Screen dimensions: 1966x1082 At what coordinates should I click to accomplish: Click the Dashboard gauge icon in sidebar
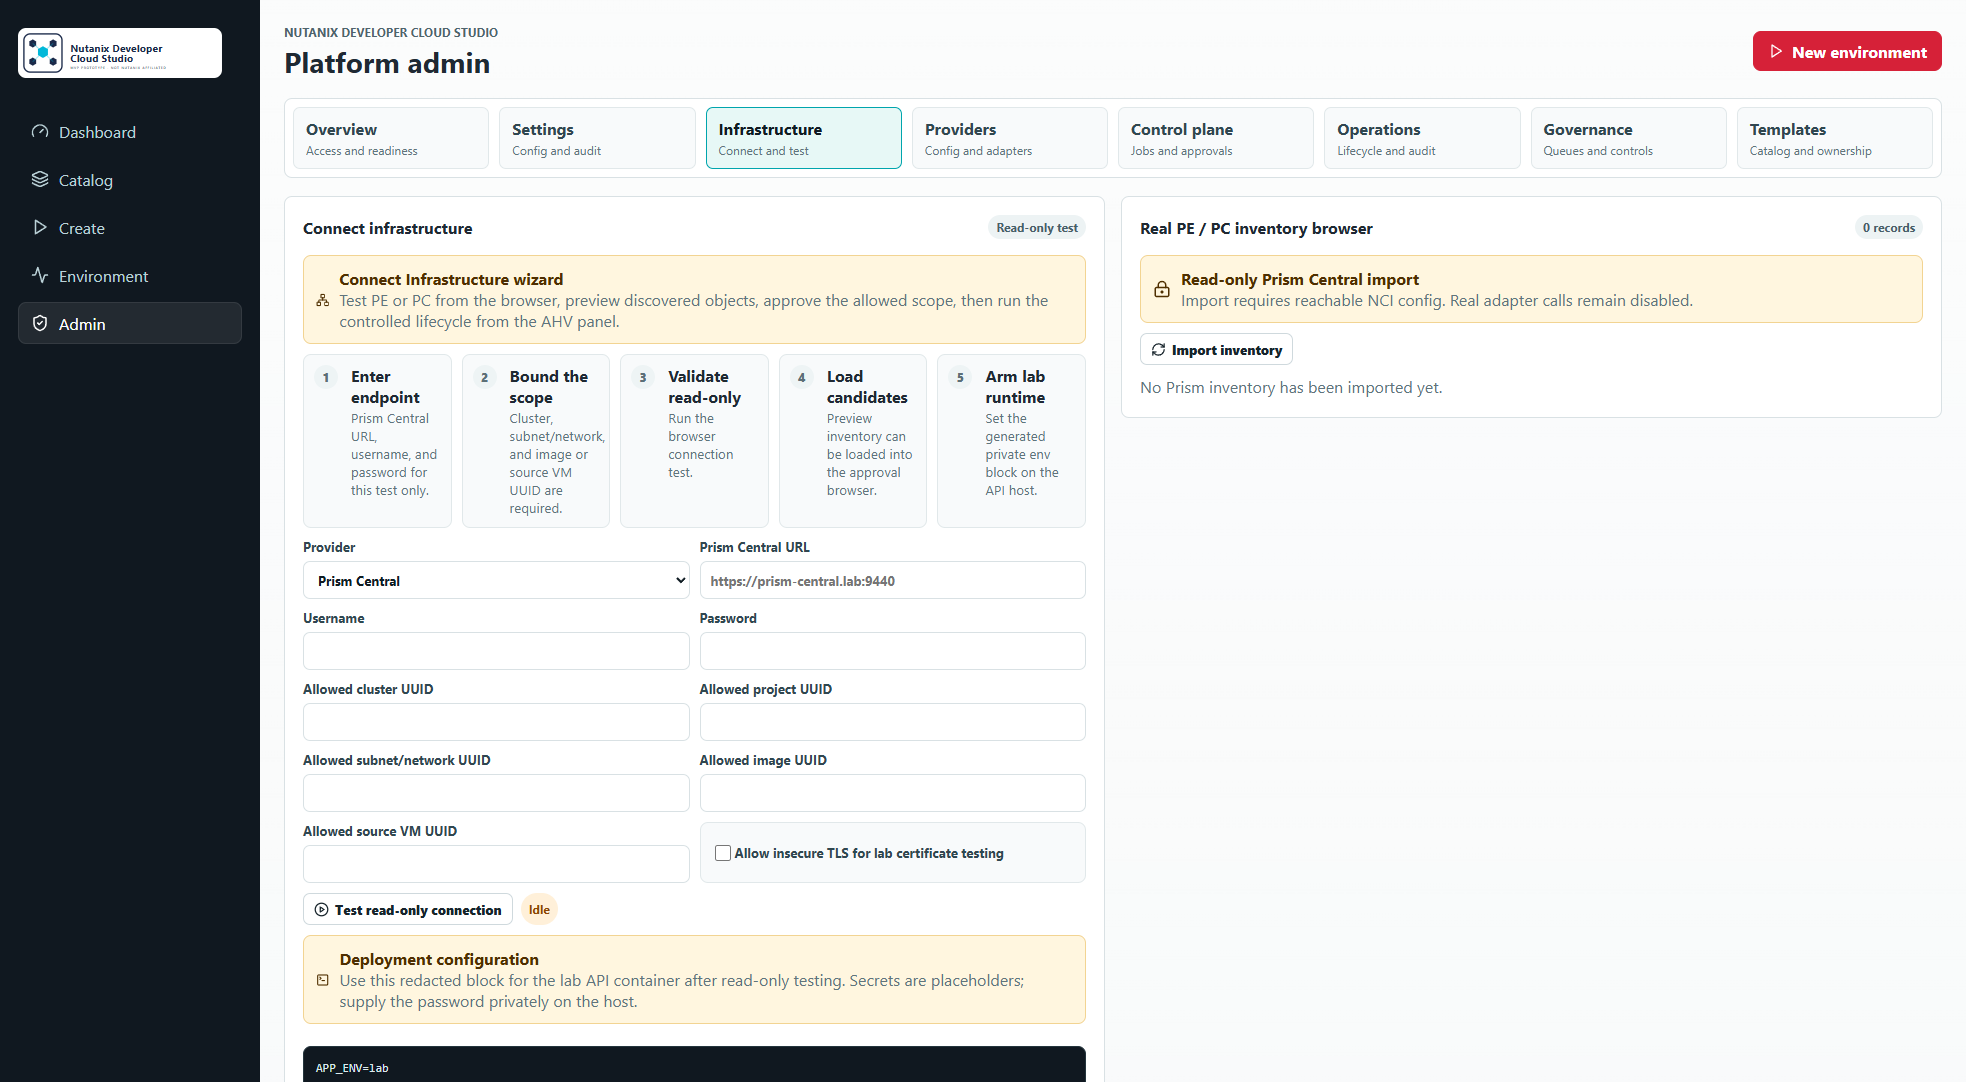click(x=40, y=132)
